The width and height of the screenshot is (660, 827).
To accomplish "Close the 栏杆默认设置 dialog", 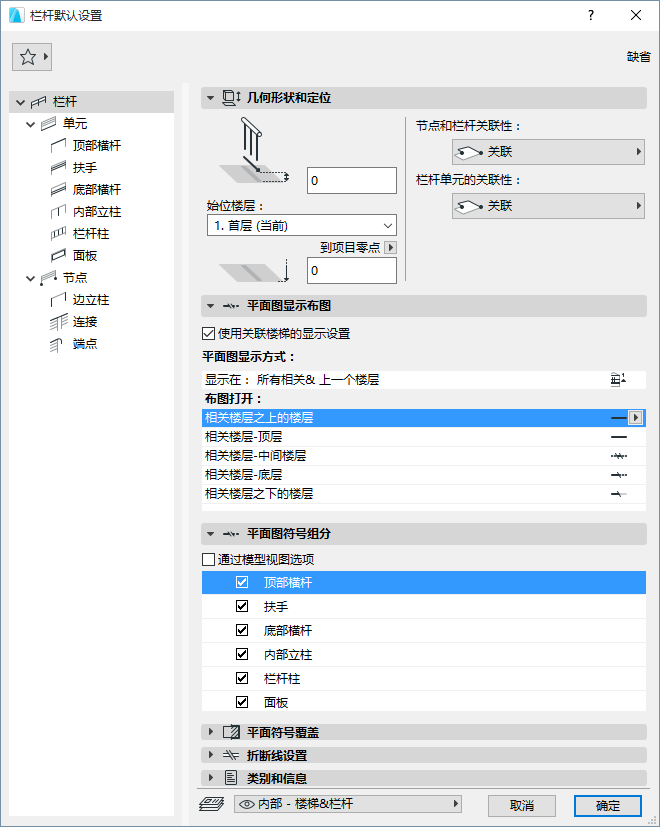I will click(636, 15).
